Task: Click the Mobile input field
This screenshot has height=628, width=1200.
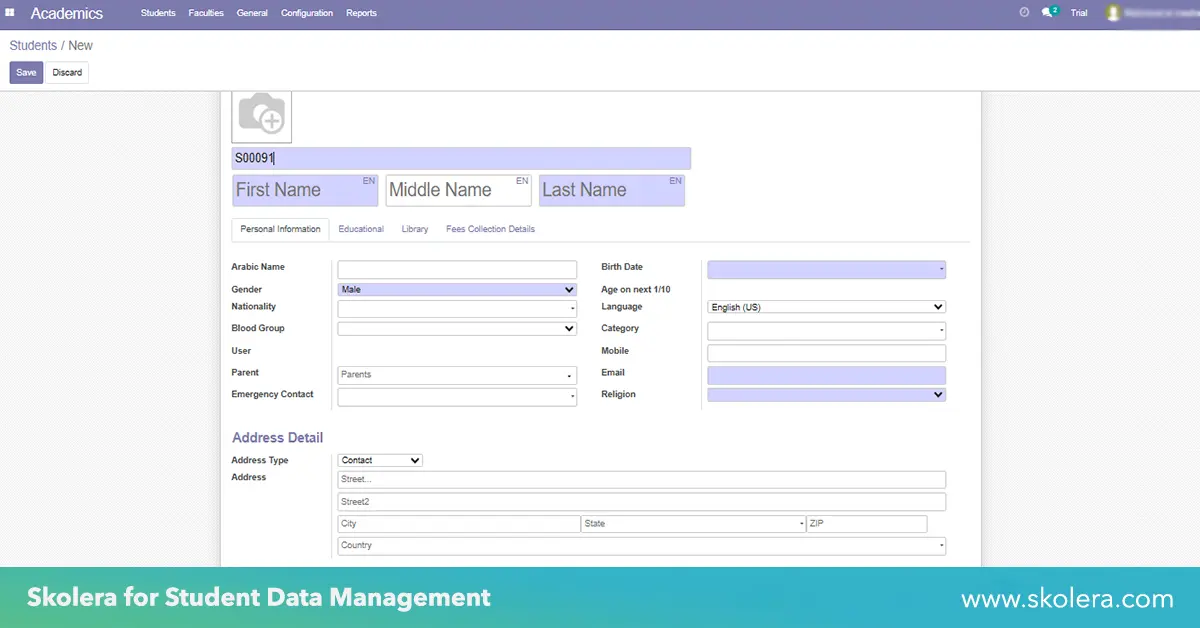Action: (826, 353)
